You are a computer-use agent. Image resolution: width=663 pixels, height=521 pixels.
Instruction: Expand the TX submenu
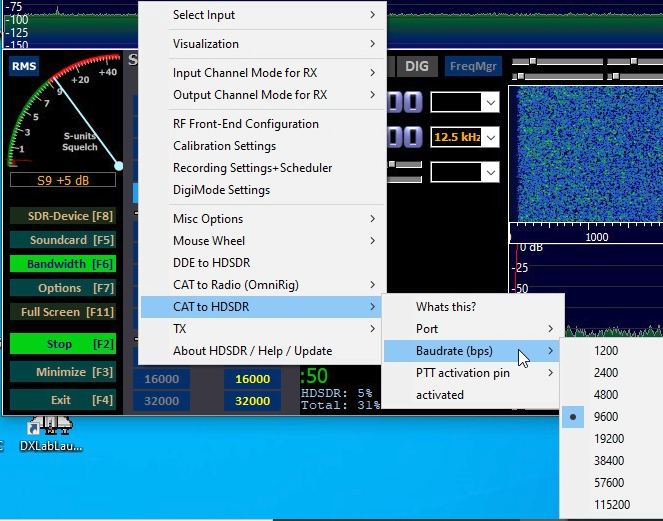(262, 329)
